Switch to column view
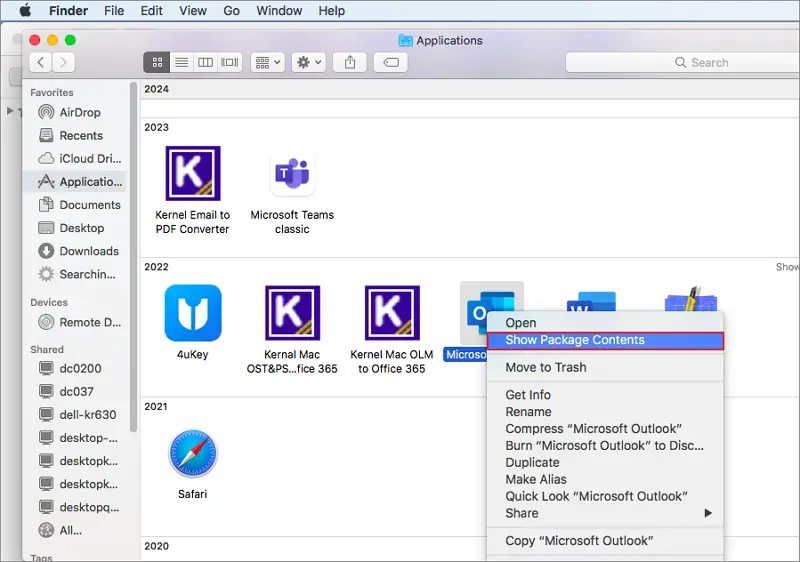Viewport: 800px width, 562px height. pyautogui.click(x=205, y=62)
